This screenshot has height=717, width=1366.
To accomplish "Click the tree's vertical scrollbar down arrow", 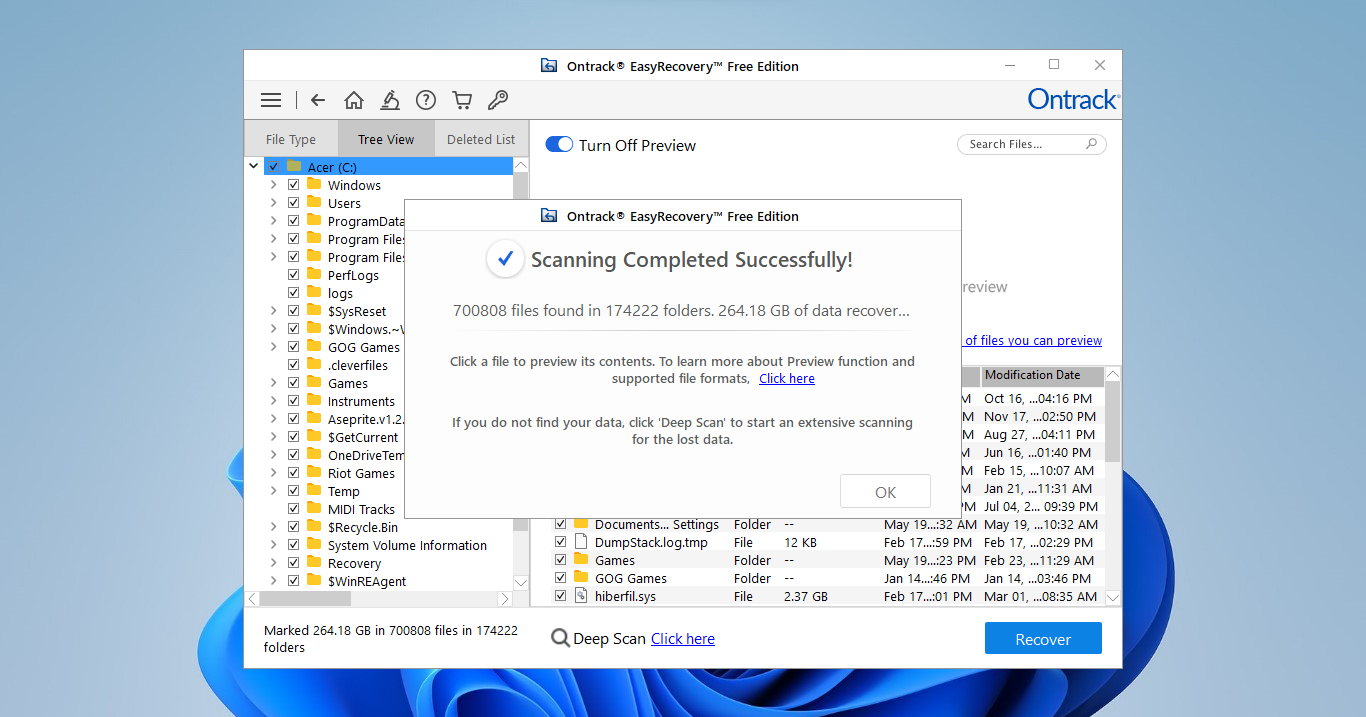I will [x=521, y=582].
